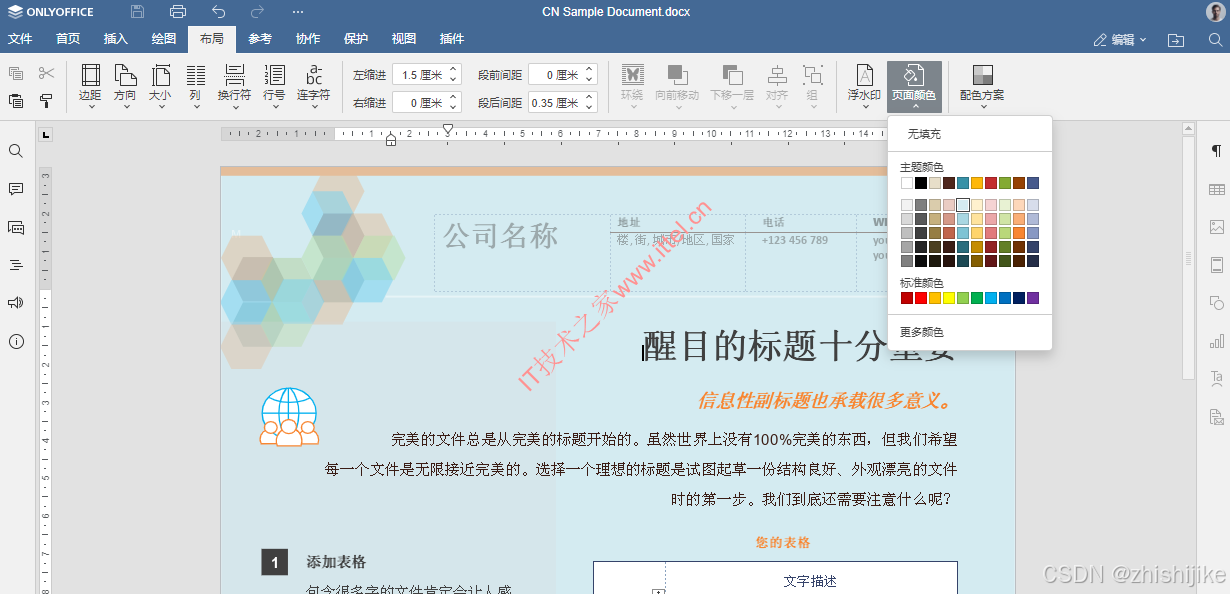Pick the yellow swatch in standard colors
This screenshot has width=1230, height=594.
[x=949, y=298]
